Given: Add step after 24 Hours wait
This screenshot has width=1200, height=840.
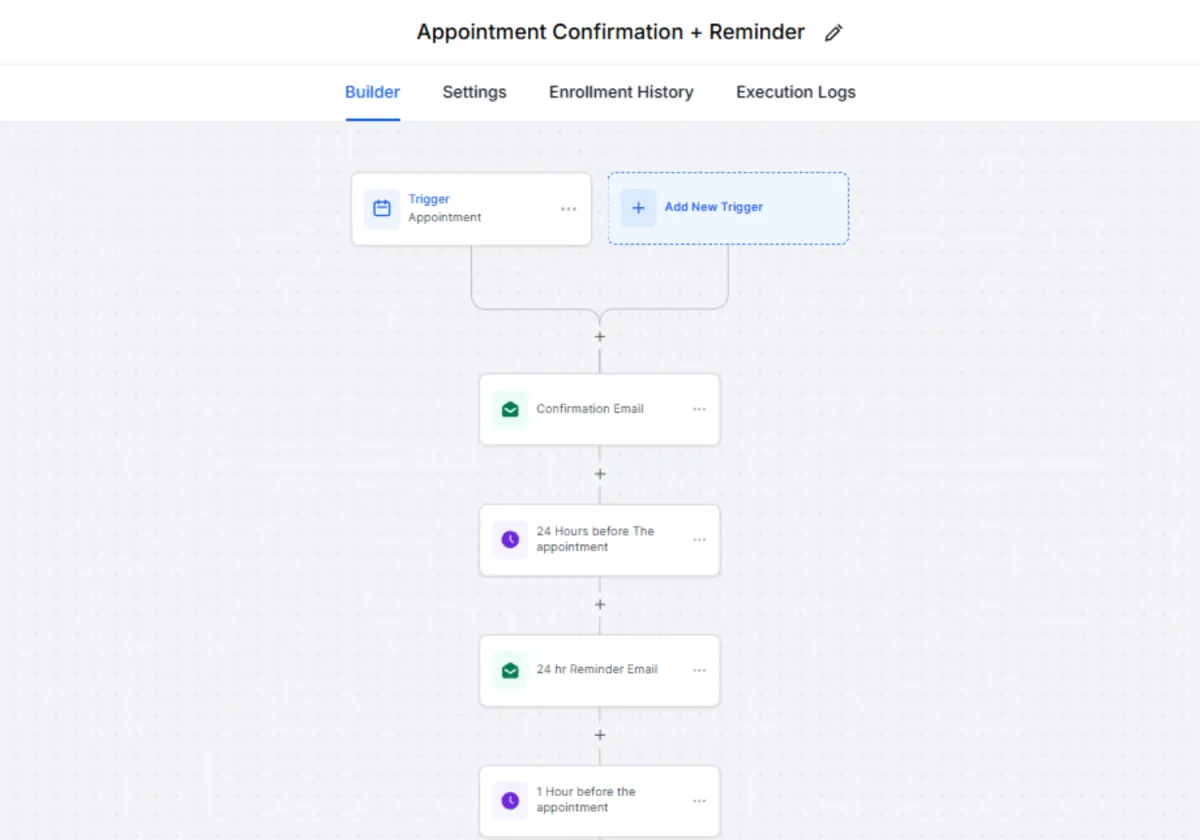Looking at the screenshot, I should tap(600, 605).
